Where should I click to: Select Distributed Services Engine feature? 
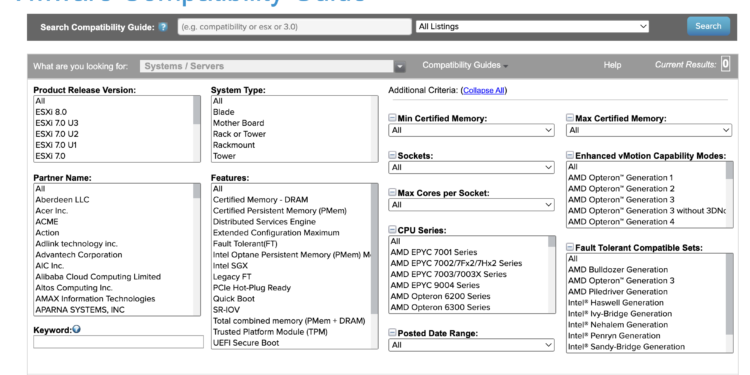[264, 222]
